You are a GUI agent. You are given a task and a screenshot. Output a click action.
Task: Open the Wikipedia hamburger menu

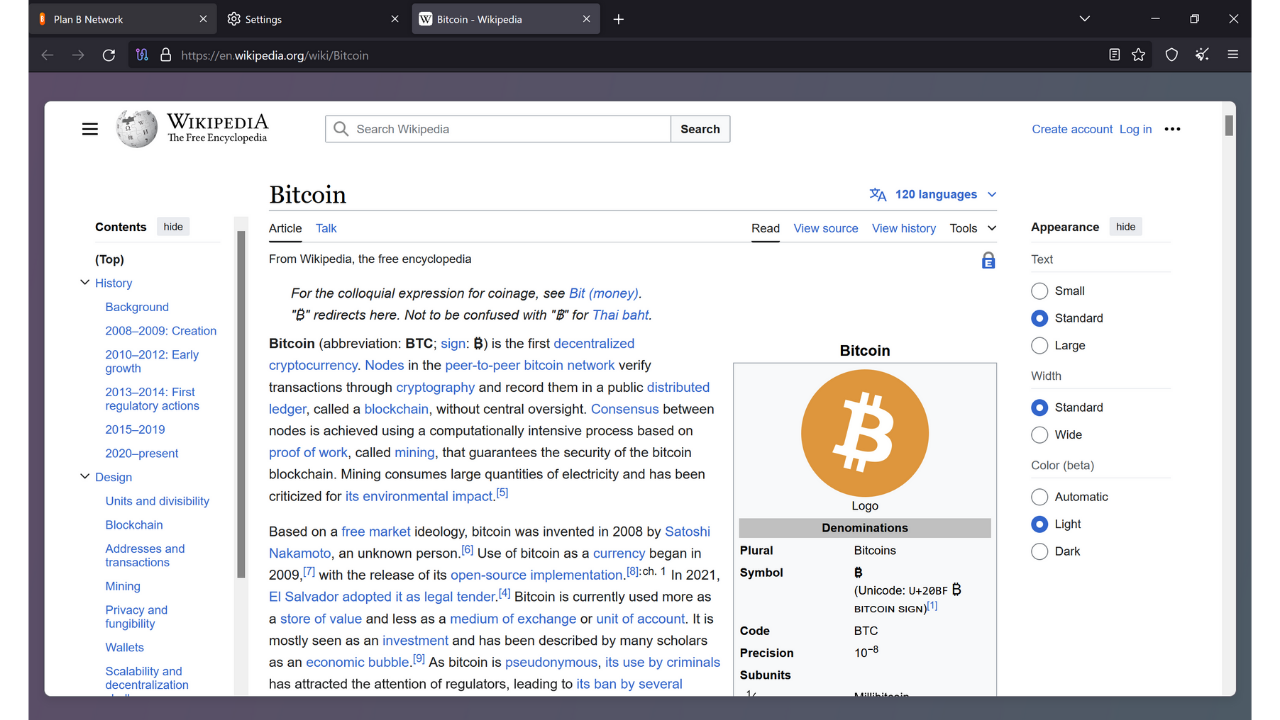click(89, 128)
